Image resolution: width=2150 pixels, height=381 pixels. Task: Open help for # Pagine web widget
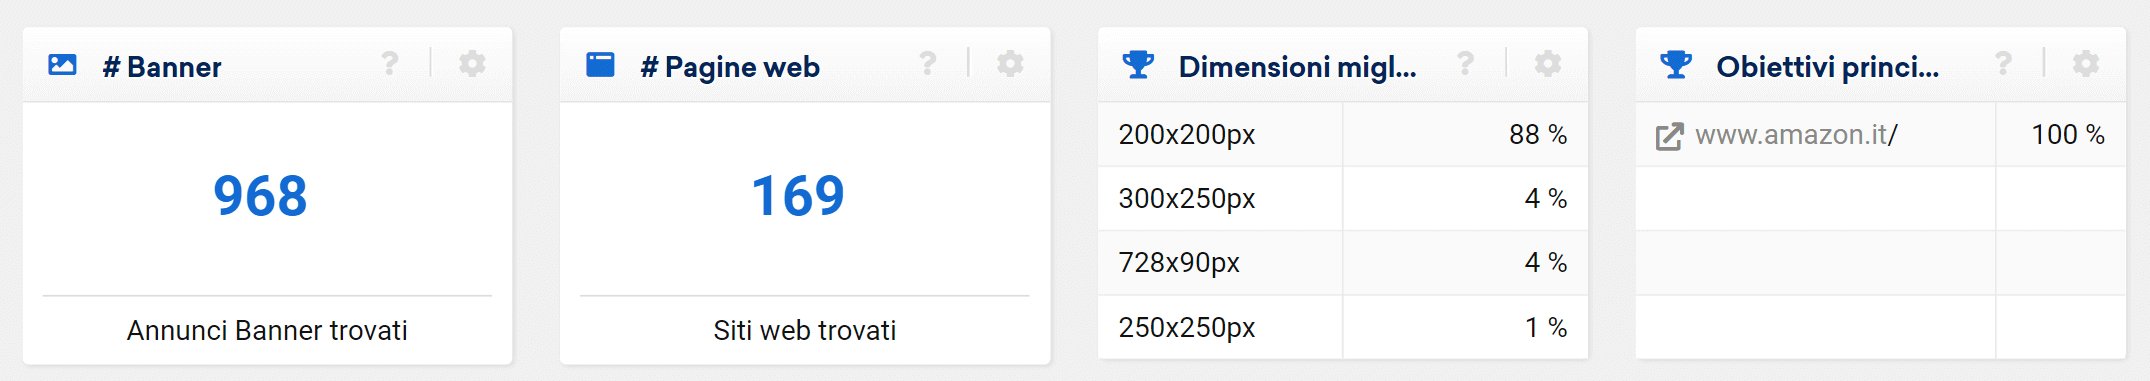click(928, 64)
